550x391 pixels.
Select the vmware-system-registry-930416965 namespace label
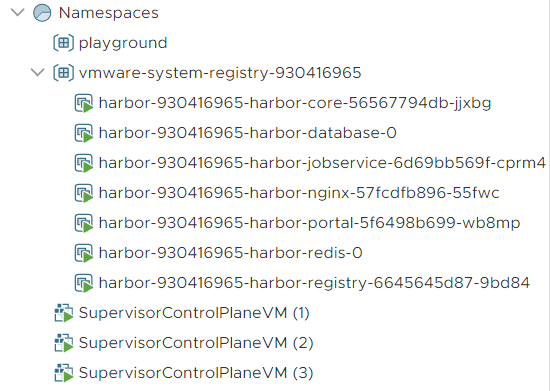(x=220, y=73)
